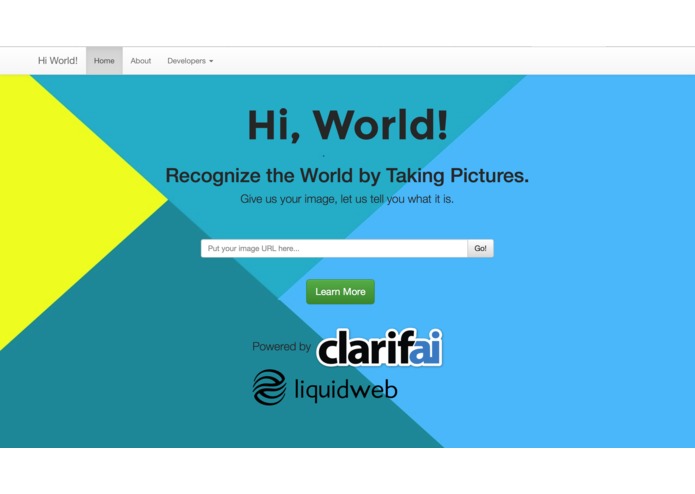
Task: Click the green Learn More button
Action: (340, 292)
